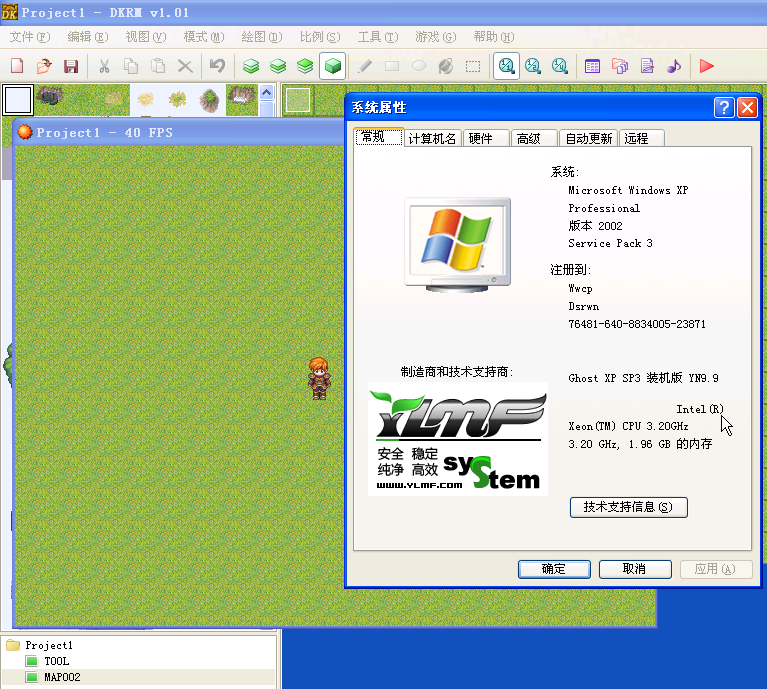Switch to the 高级 tab
The image size is (767, 689).
pyautogui.click(x=534, y=138)
